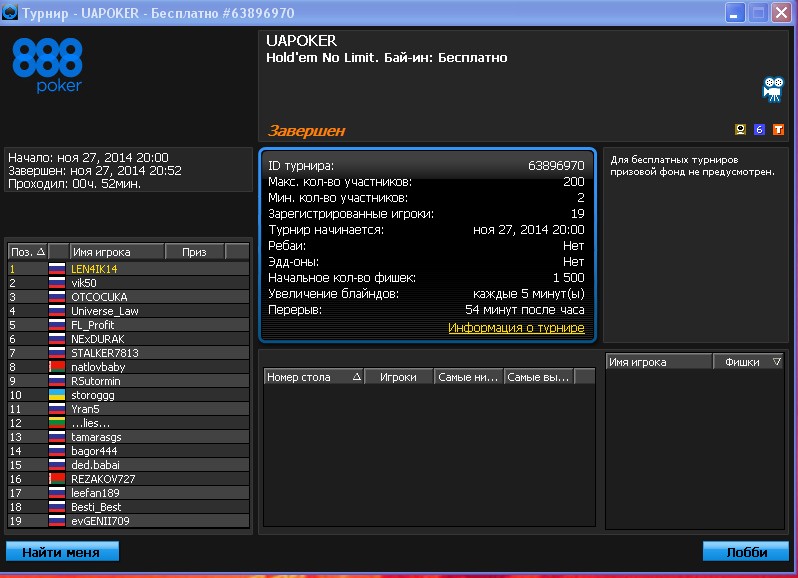Select player row evGENII709
798x578 pixels.
pos(129,521)
